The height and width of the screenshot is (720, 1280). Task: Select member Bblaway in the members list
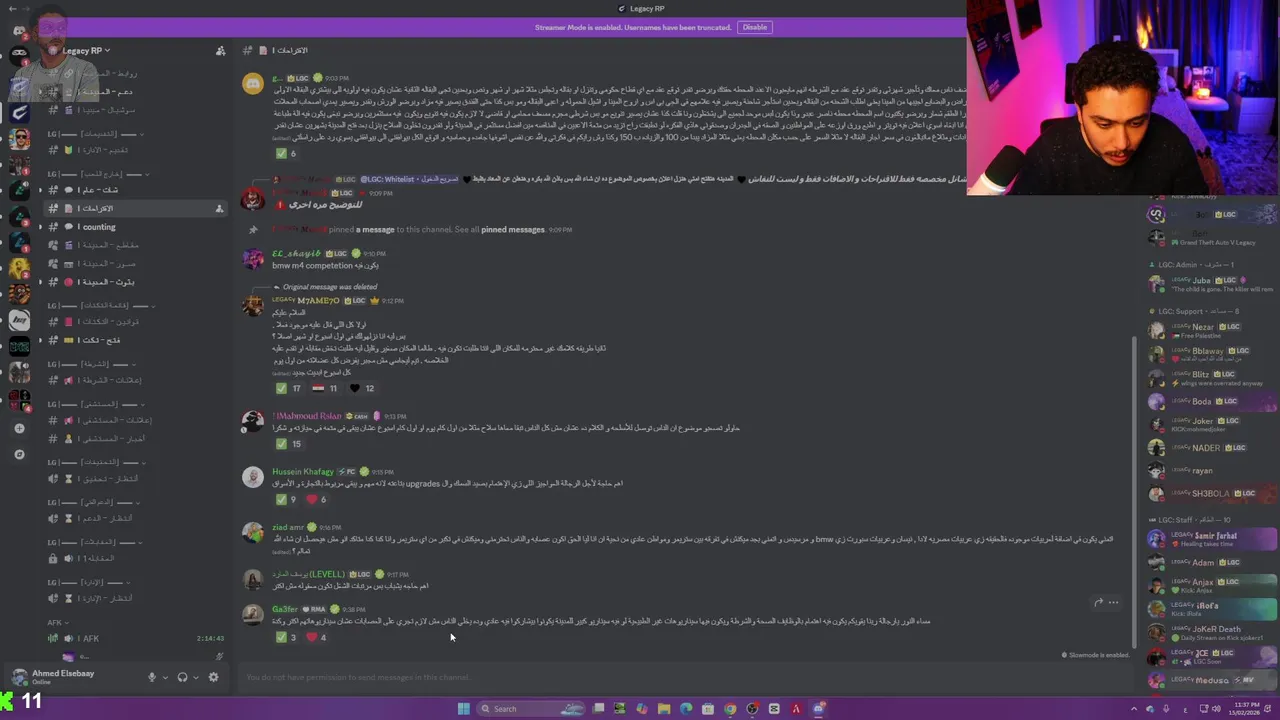(1212, 353)
